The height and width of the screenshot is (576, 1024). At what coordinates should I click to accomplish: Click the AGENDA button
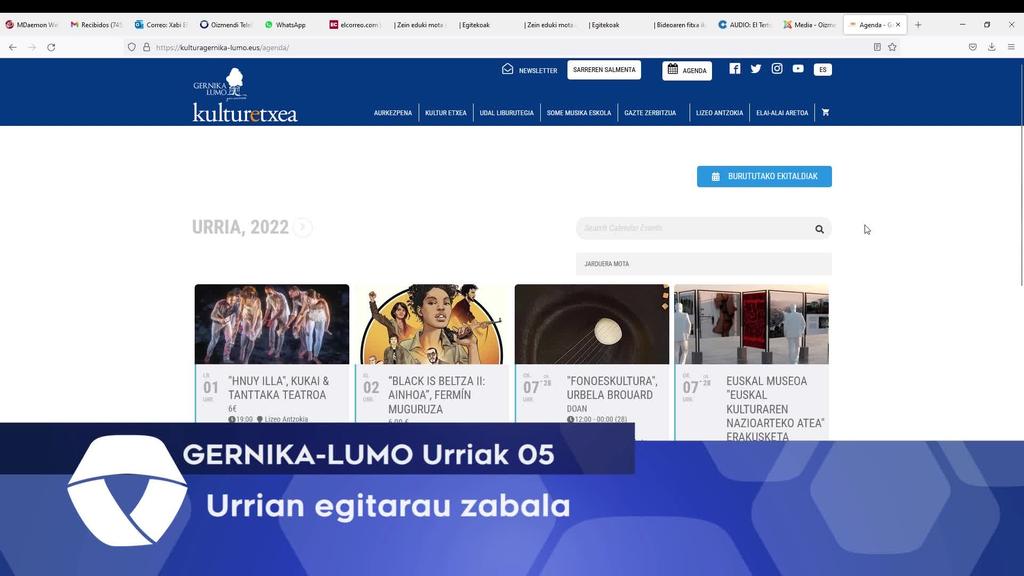(x=687, y=71)
